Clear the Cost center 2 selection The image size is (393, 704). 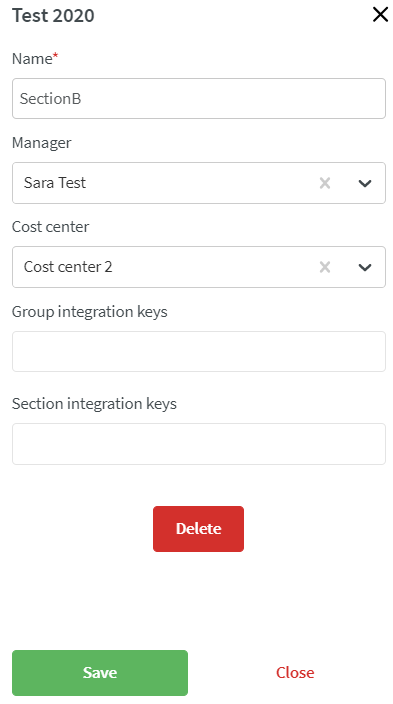pos(325,267)
